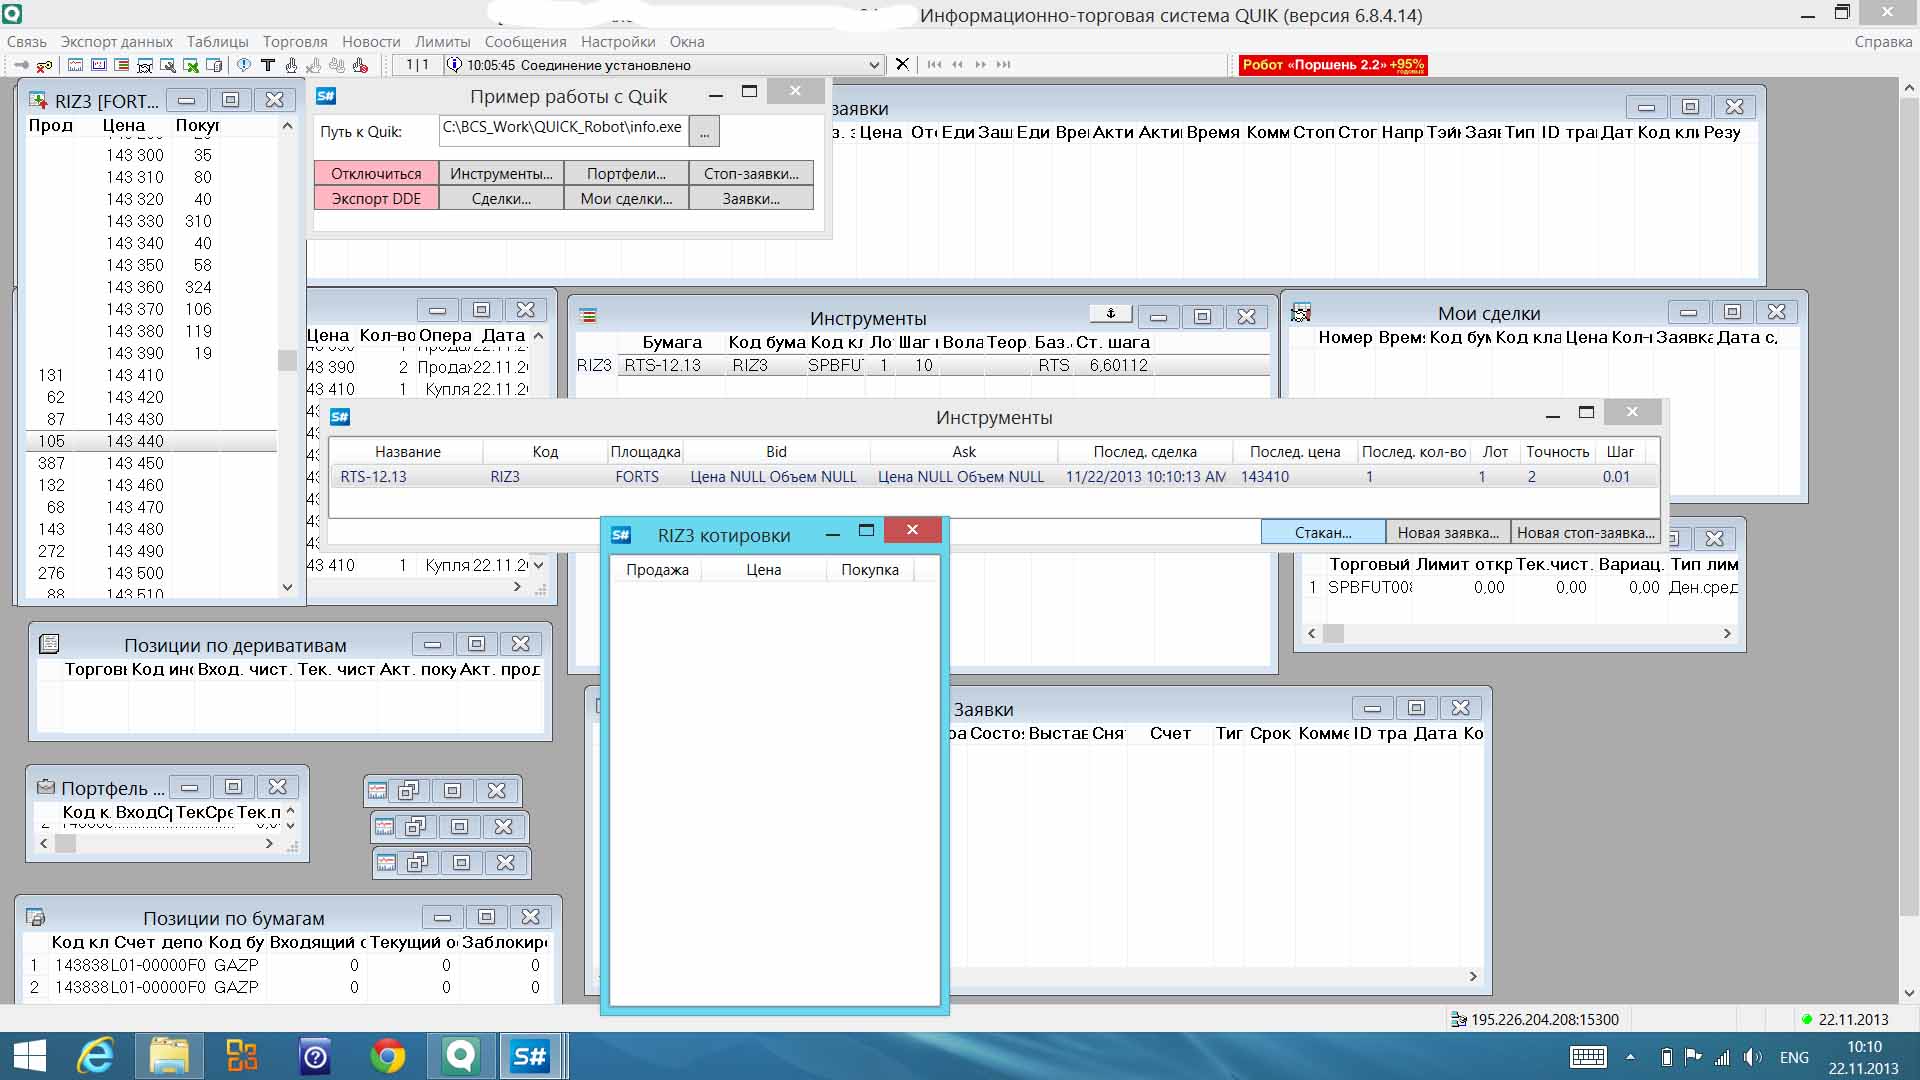The image size is (1920, 1080).
Task: Click the scroll-up arrow of RIZ3 quotes window
Action: [287, 126]
